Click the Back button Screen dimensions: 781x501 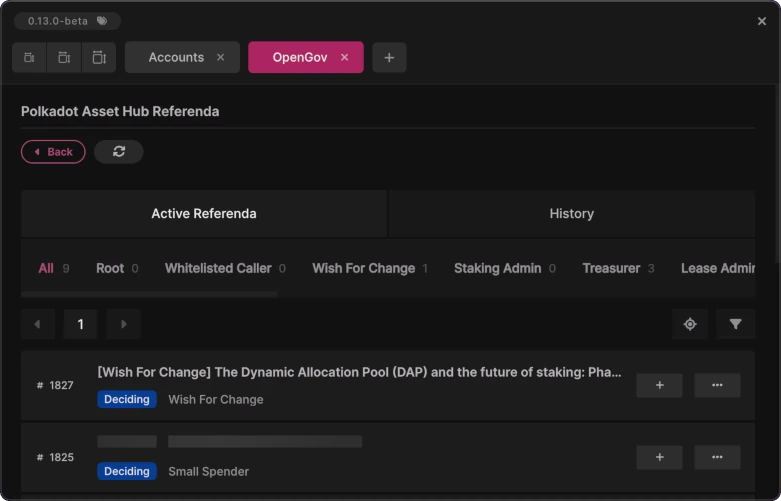pyautogui.click(x=53, y=152)
